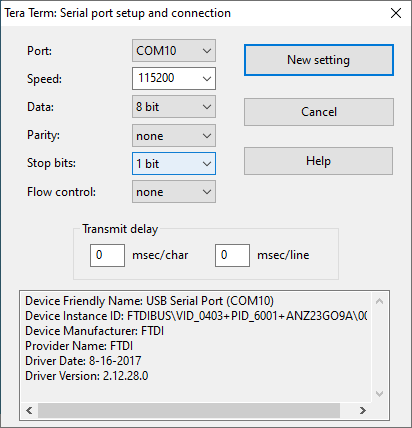Click the device info scroll up arrow
Viewport: 412px width, 428px height.
[379, 301]
